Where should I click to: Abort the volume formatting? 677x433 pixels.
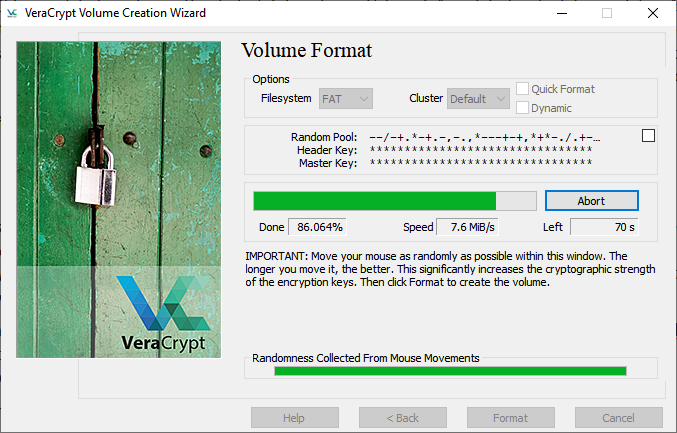pyautogui.click(x=591, y=201)
